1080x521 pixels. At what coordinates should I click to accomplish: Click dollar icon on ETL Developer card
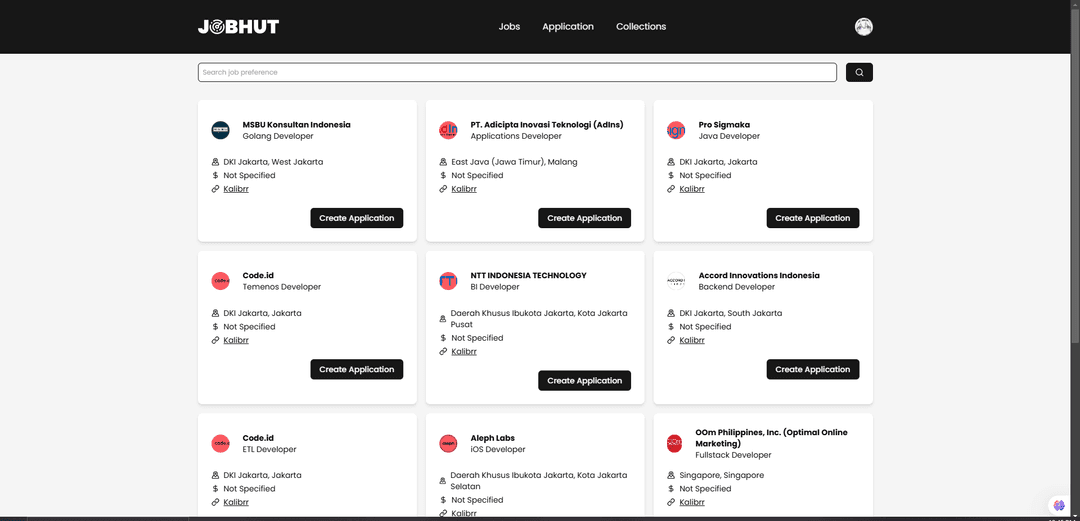pos(215,489)
